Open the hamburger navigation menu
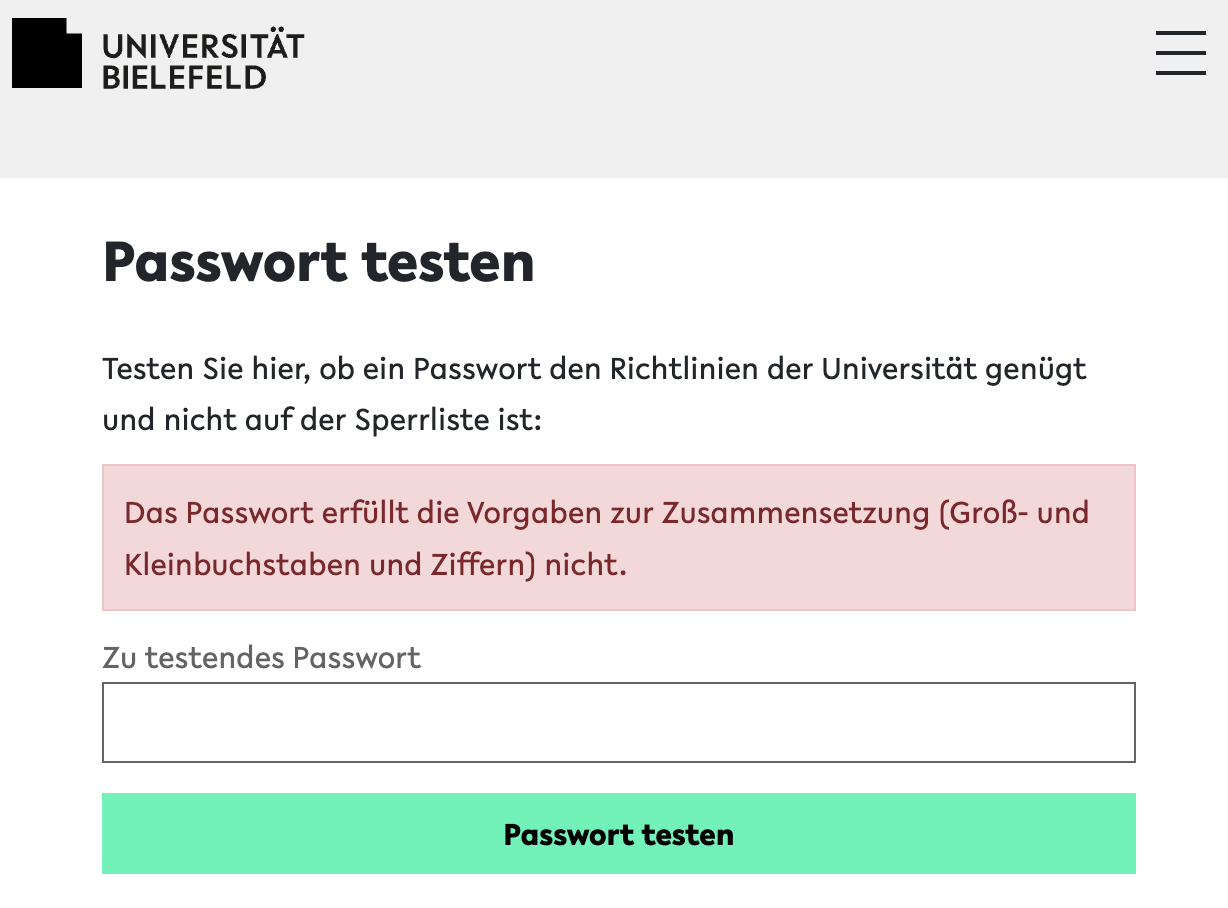Screen dimensions: 1228x908 [x=1180, y=52]
